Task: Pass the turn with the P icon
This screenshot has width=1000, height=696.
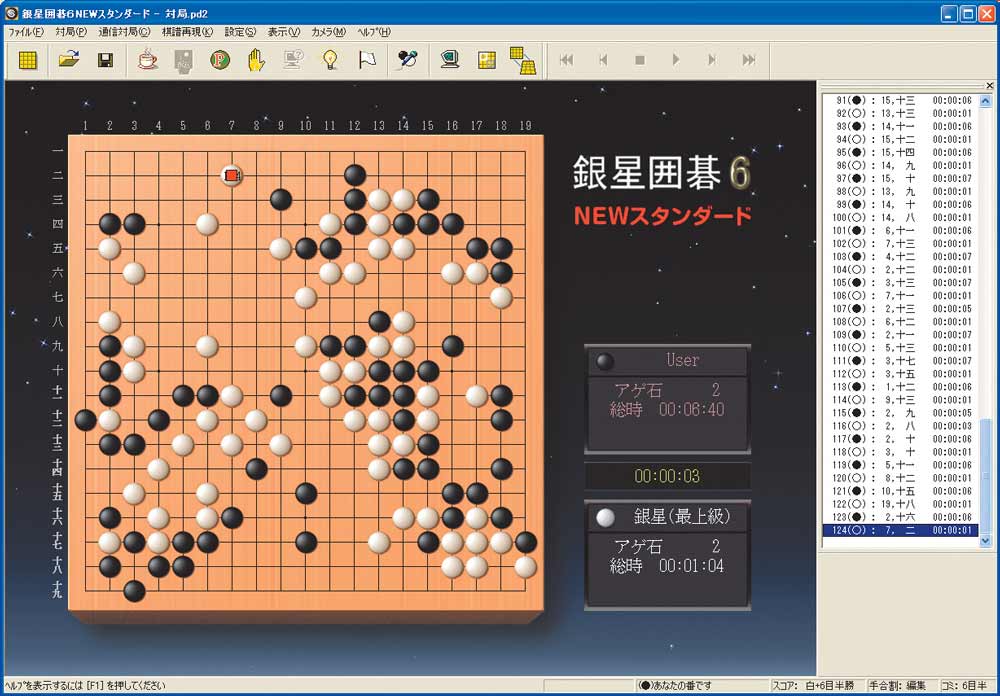Action: click(x=220, y=60)
